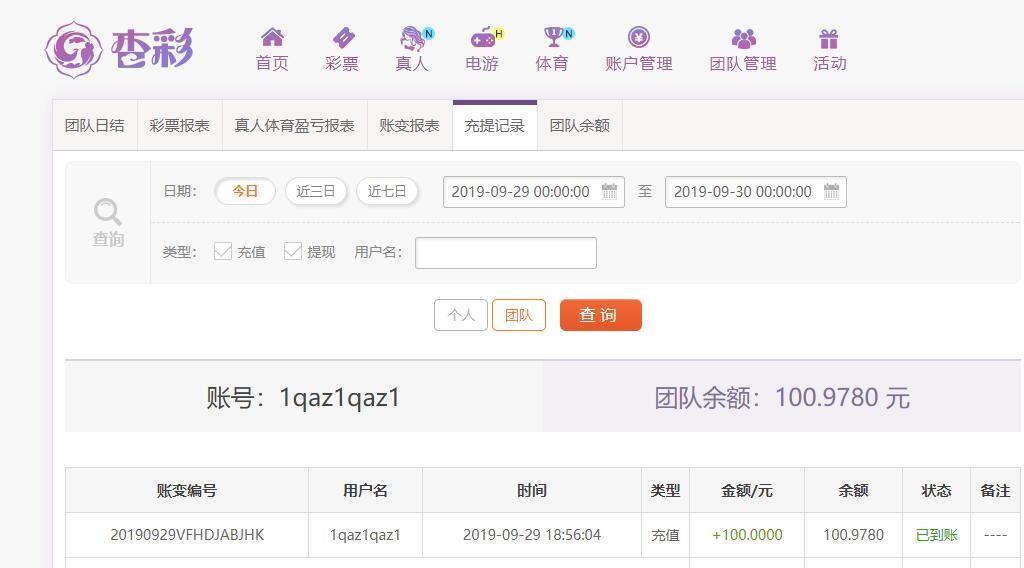Open the 电游 gamepad icon
The image size is (1024, 568).
485,39
